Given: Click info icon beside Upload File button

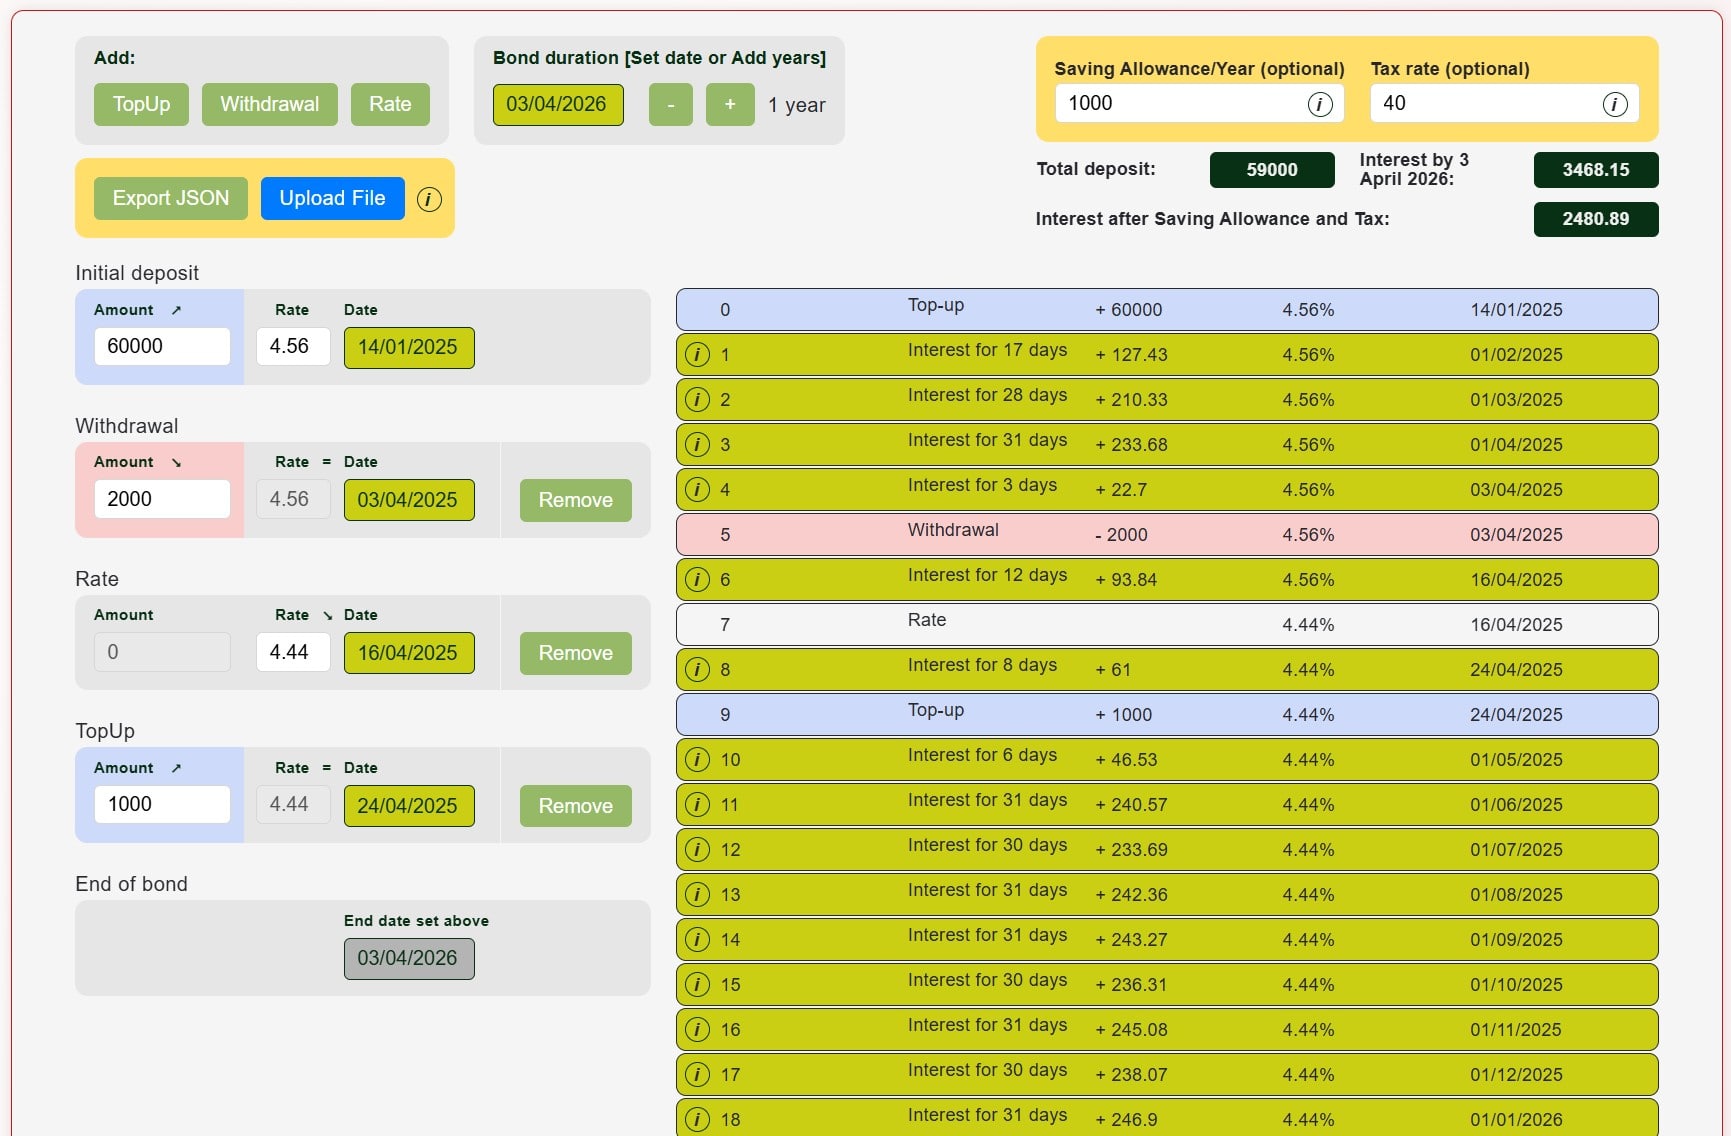Looking at the screenshot, I should 429,199.
